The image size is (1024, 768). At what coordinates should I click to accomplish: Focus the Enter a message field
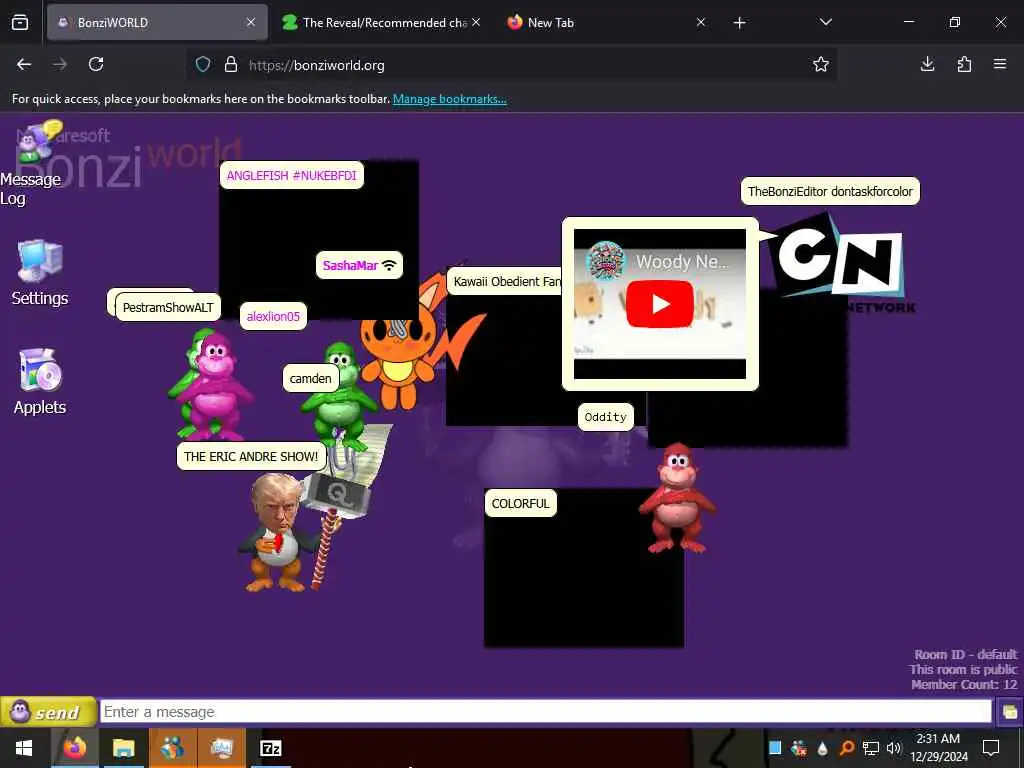point(545,712)
